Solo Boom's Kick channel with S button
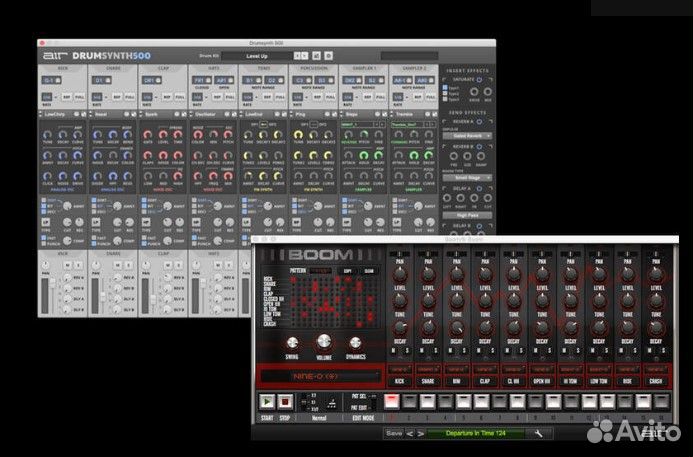This screenshot has height=457, width=693. point(407,350)
